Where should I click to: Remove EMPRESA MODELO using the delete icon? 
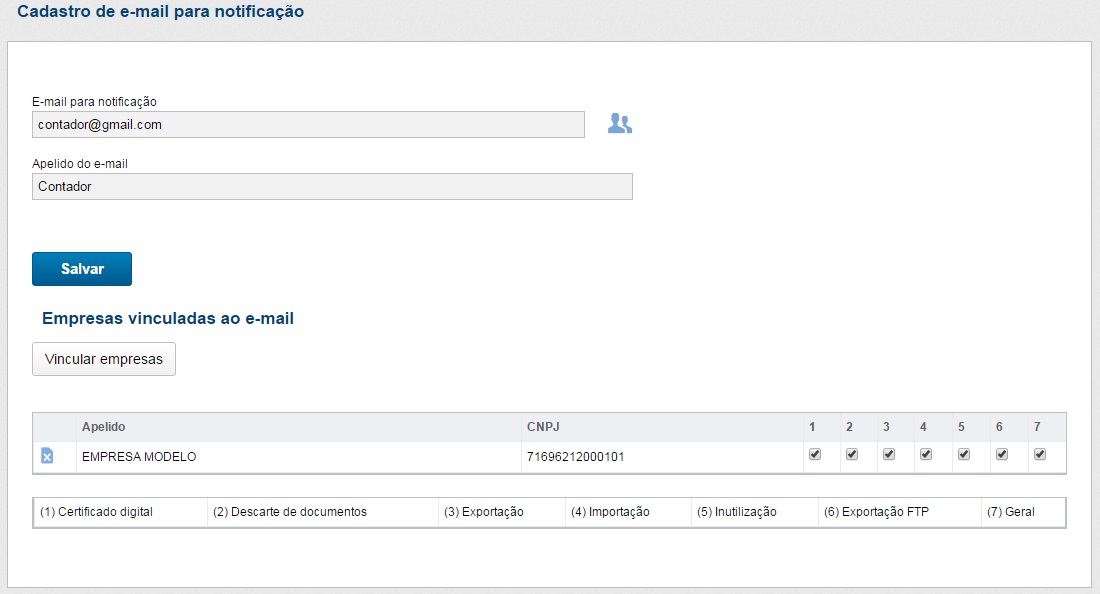pyautogui.click(x=47, y=456)
